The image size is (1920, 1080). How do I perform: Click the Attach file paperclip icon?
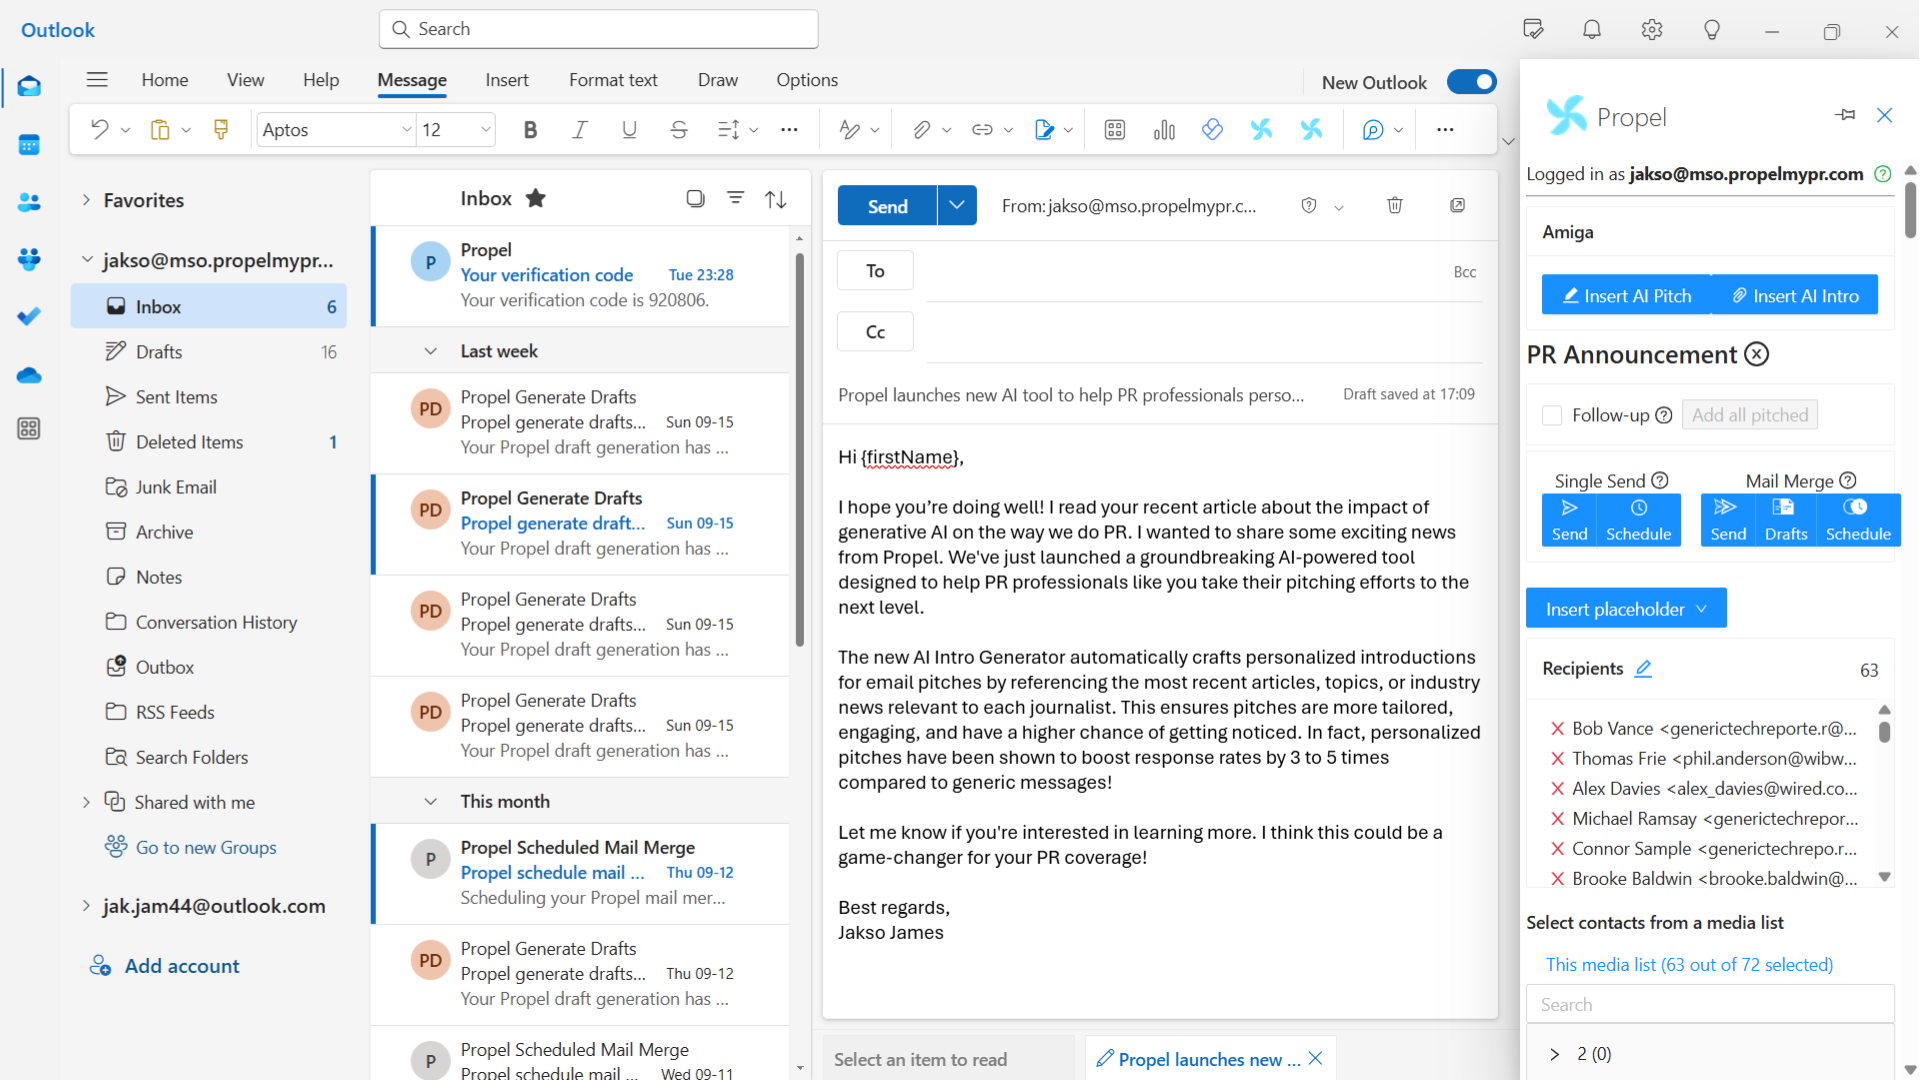(921, 130)
